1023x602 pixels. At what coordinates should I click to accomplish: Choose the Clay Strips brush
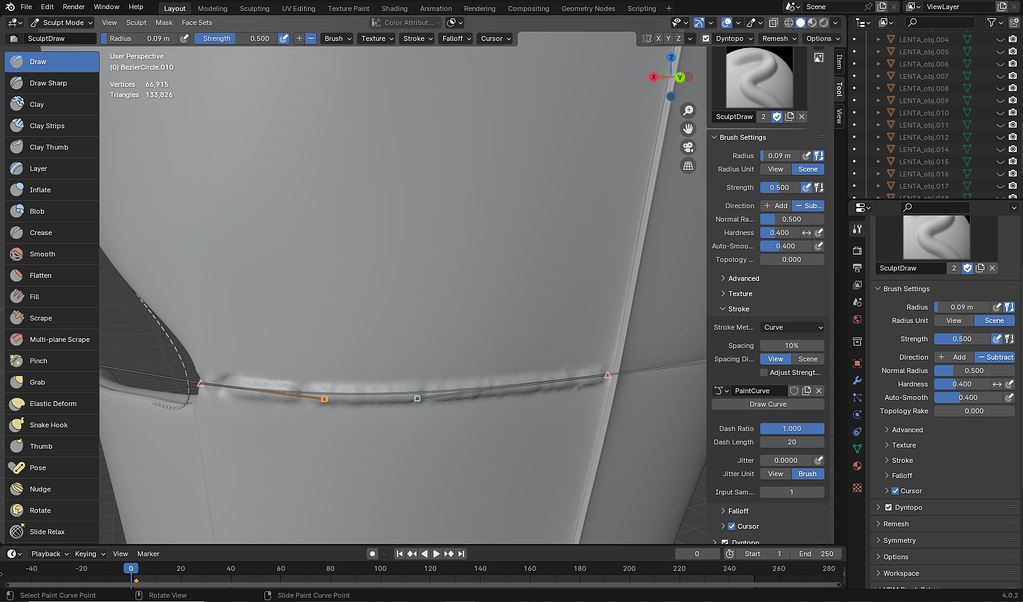coord(52,126)
